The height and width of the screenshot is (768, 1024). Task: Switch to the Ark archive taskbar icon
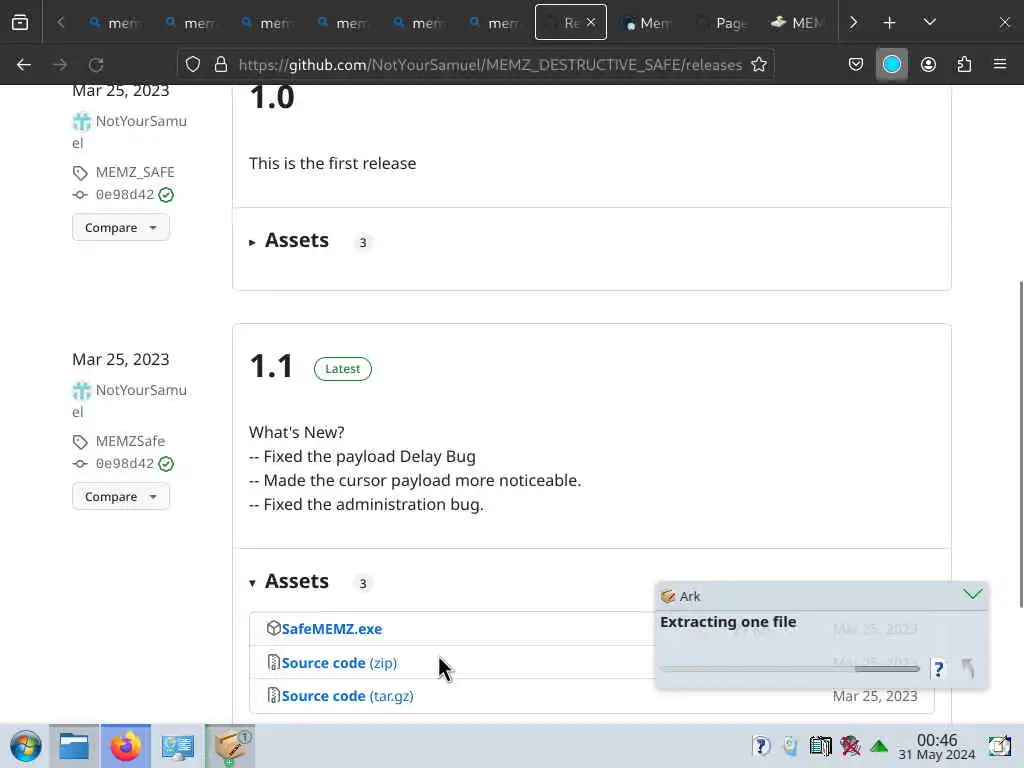tap(230, 746)
